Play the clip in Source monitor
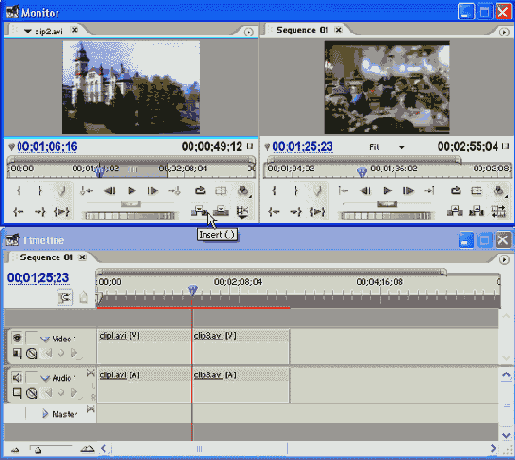The width and height of the screenshot is (515, 460). click(131, 191)
